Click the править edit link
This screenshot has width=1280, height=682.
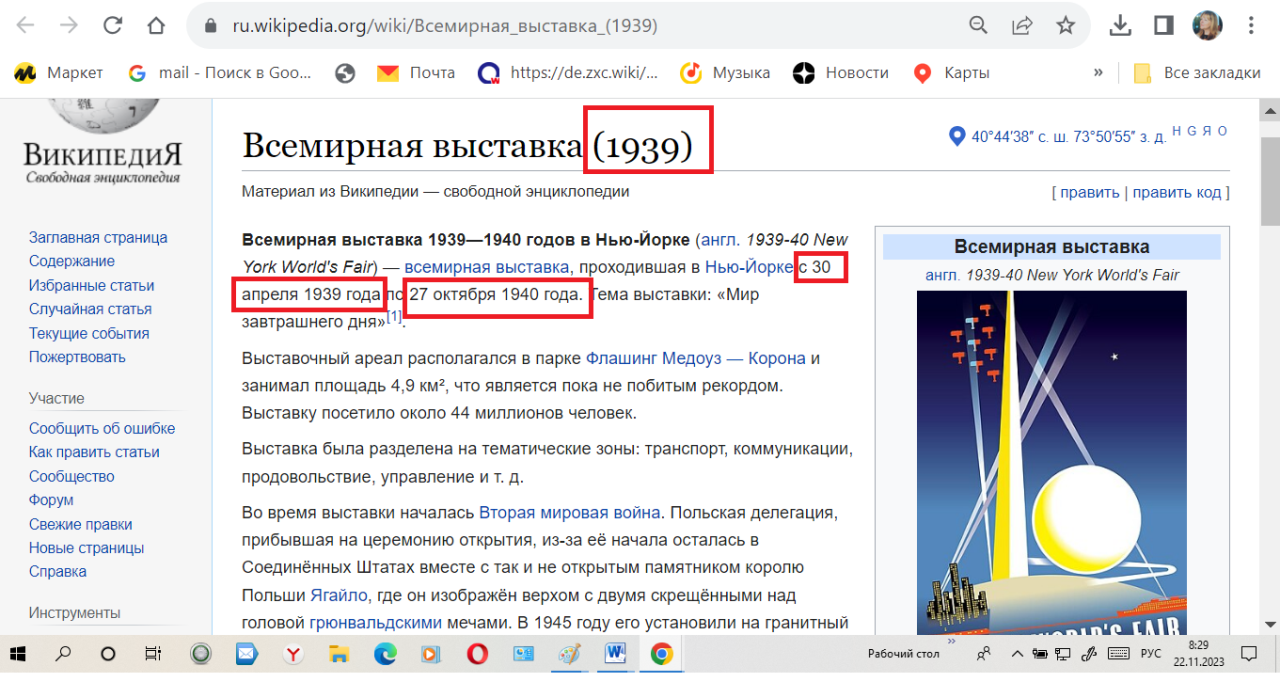pyautogui.click(x=1089, y=192)
